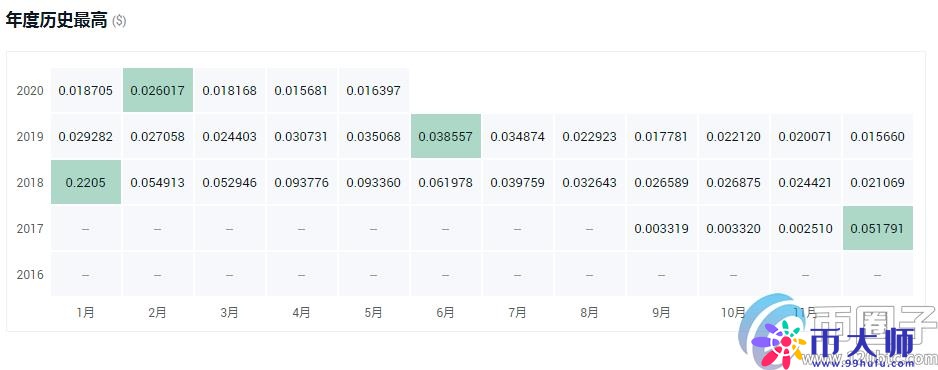Click the 2020 row label

pyautogui.click(x=30, y=91)
